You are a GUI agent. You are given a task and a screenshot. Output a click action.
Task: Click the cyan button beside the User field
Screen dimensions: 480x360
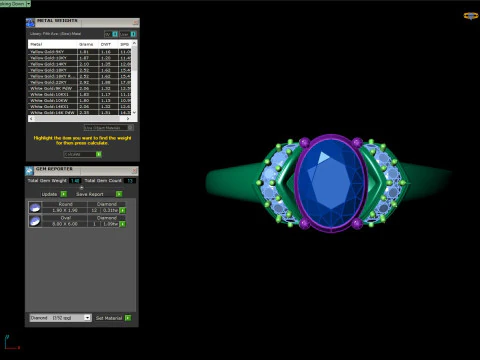(133, 34)
